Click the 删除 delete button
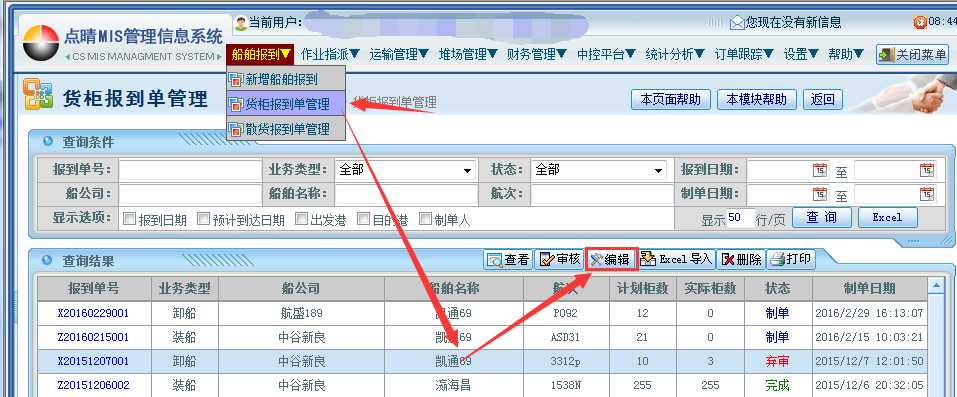The height and width of the screenshot is (397, 957). tap(740, 260)
